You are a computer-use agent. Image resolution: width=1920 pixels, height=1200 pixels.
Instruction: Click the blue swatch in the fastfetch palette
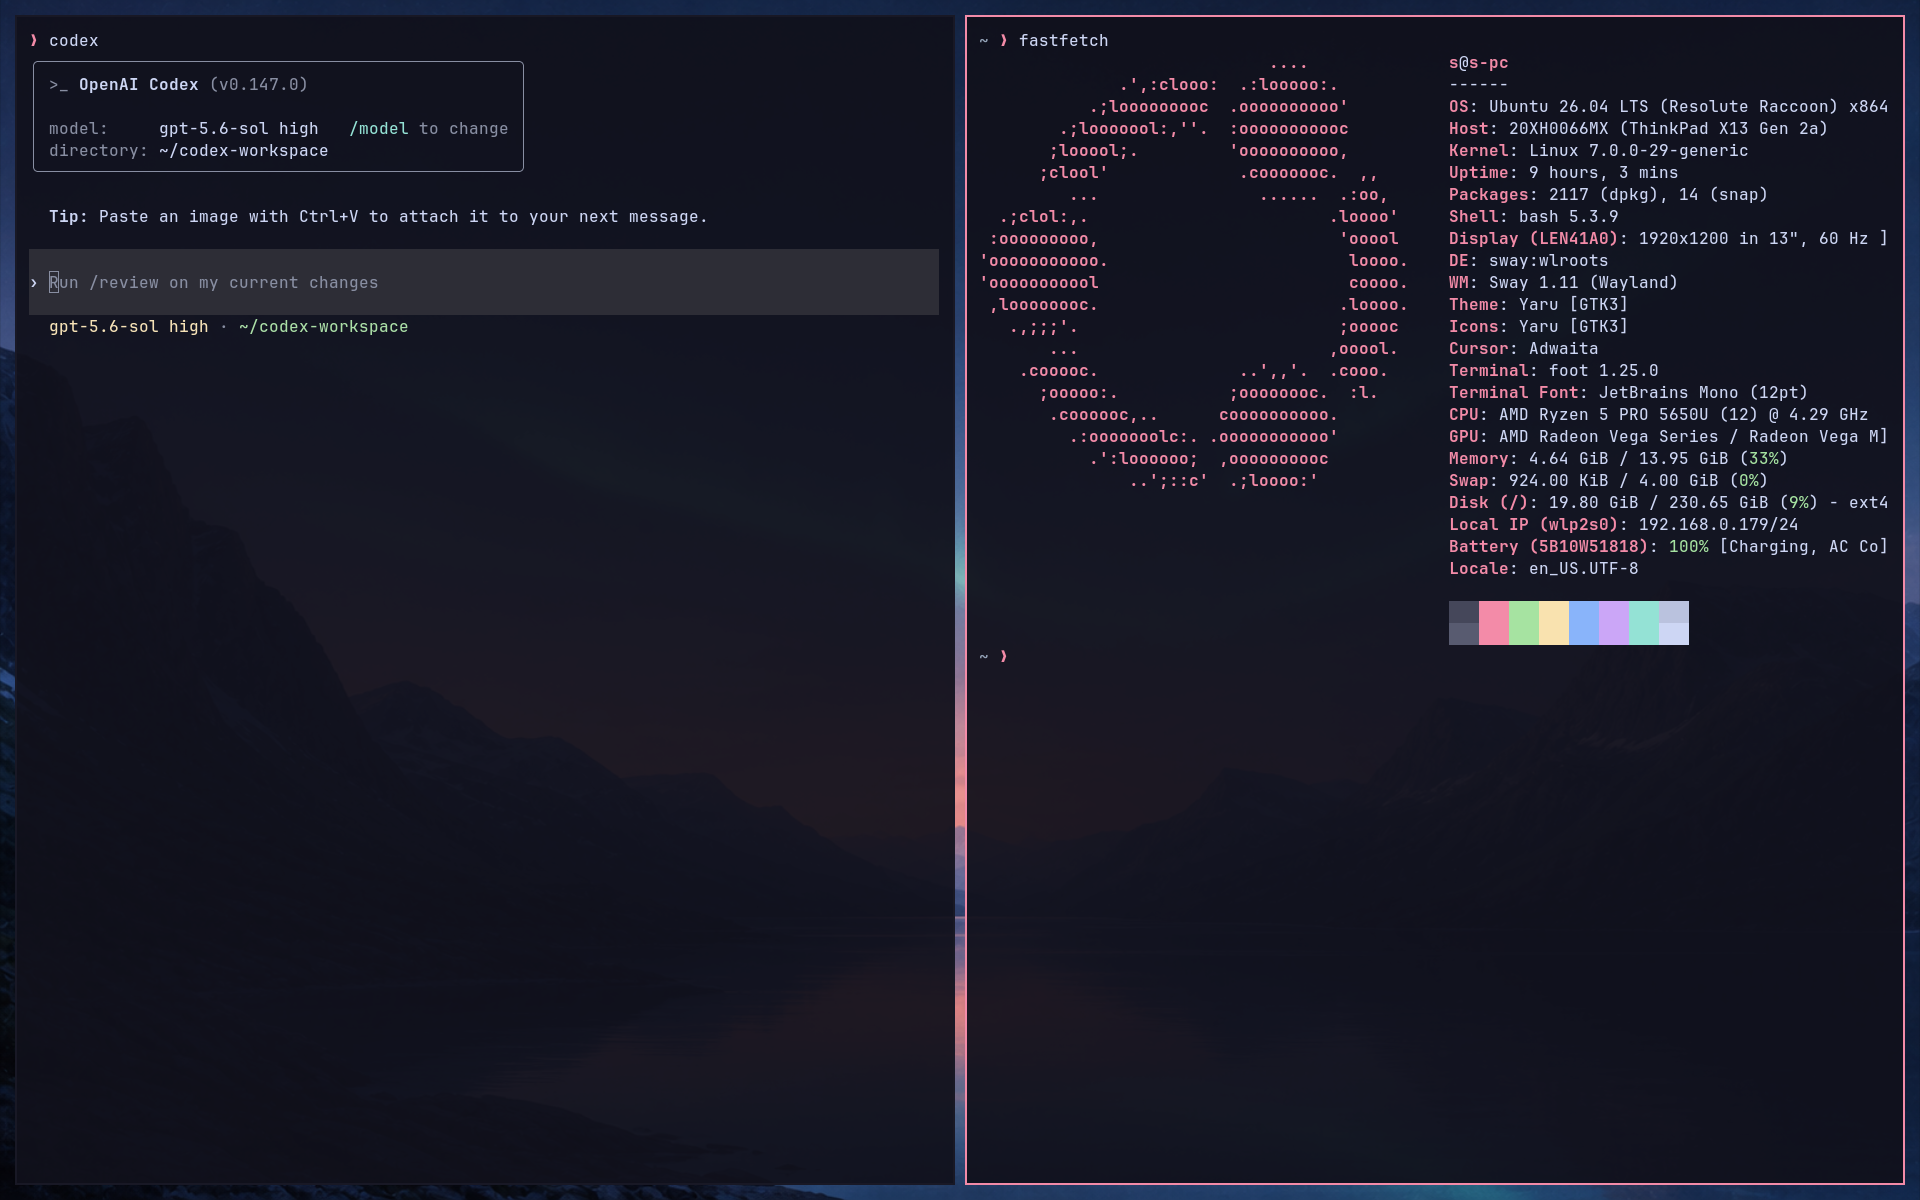[x=1584, y=623]
